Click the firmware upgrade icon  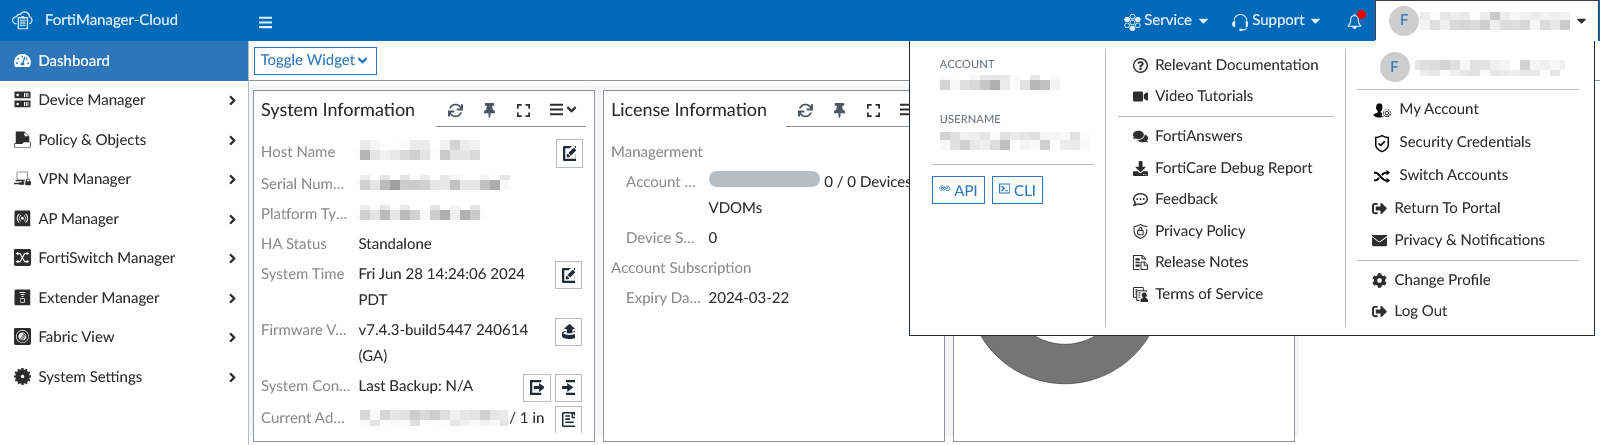569,331
